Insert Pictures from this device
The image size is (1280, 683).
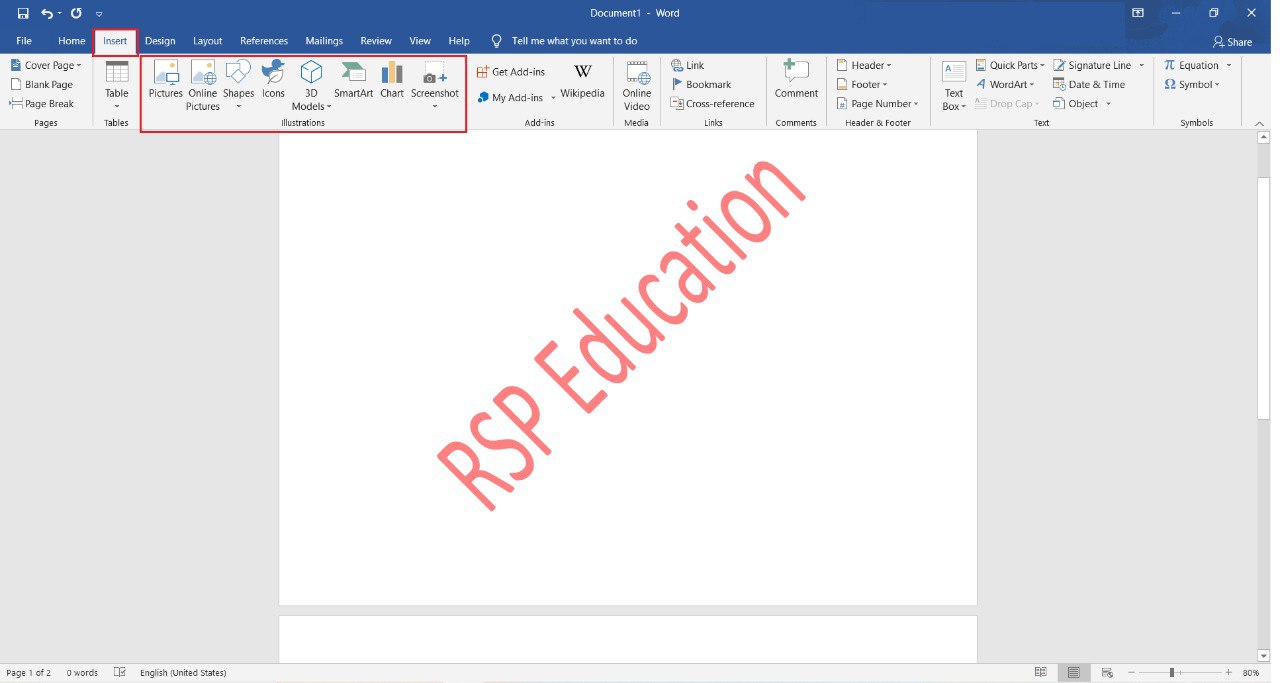point(166,80)
